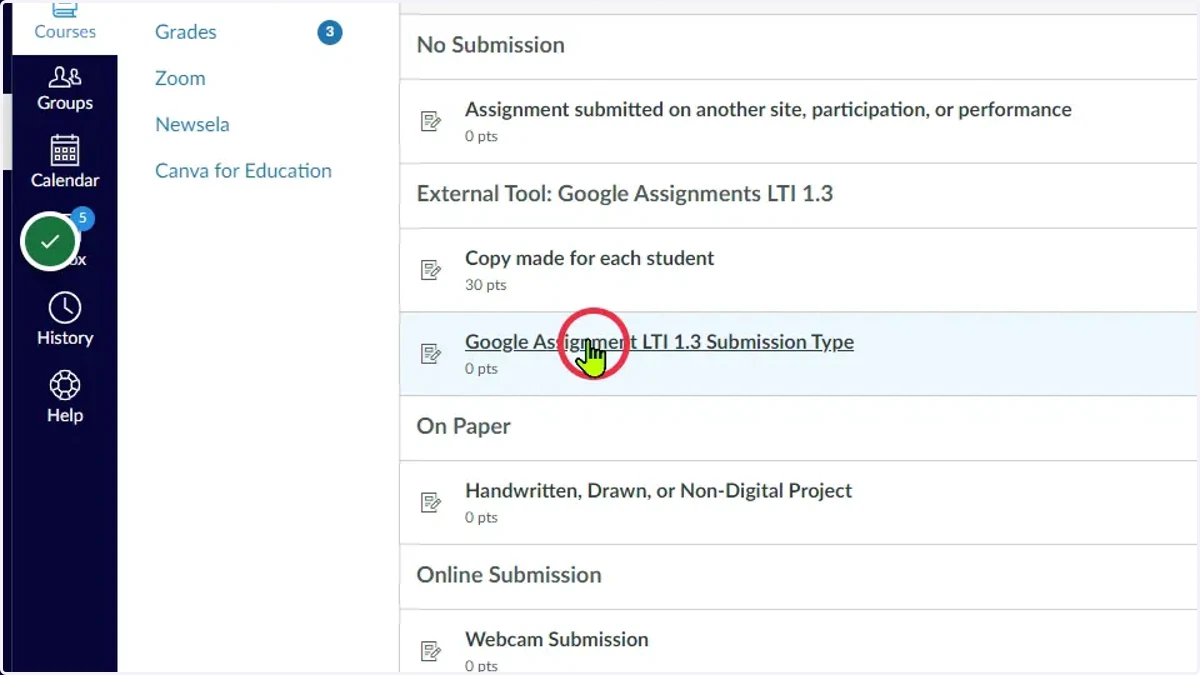Open Google Assignment LTI 1.3 Submission Type
Screen dimensions: 1200x675
click(659, 342)
